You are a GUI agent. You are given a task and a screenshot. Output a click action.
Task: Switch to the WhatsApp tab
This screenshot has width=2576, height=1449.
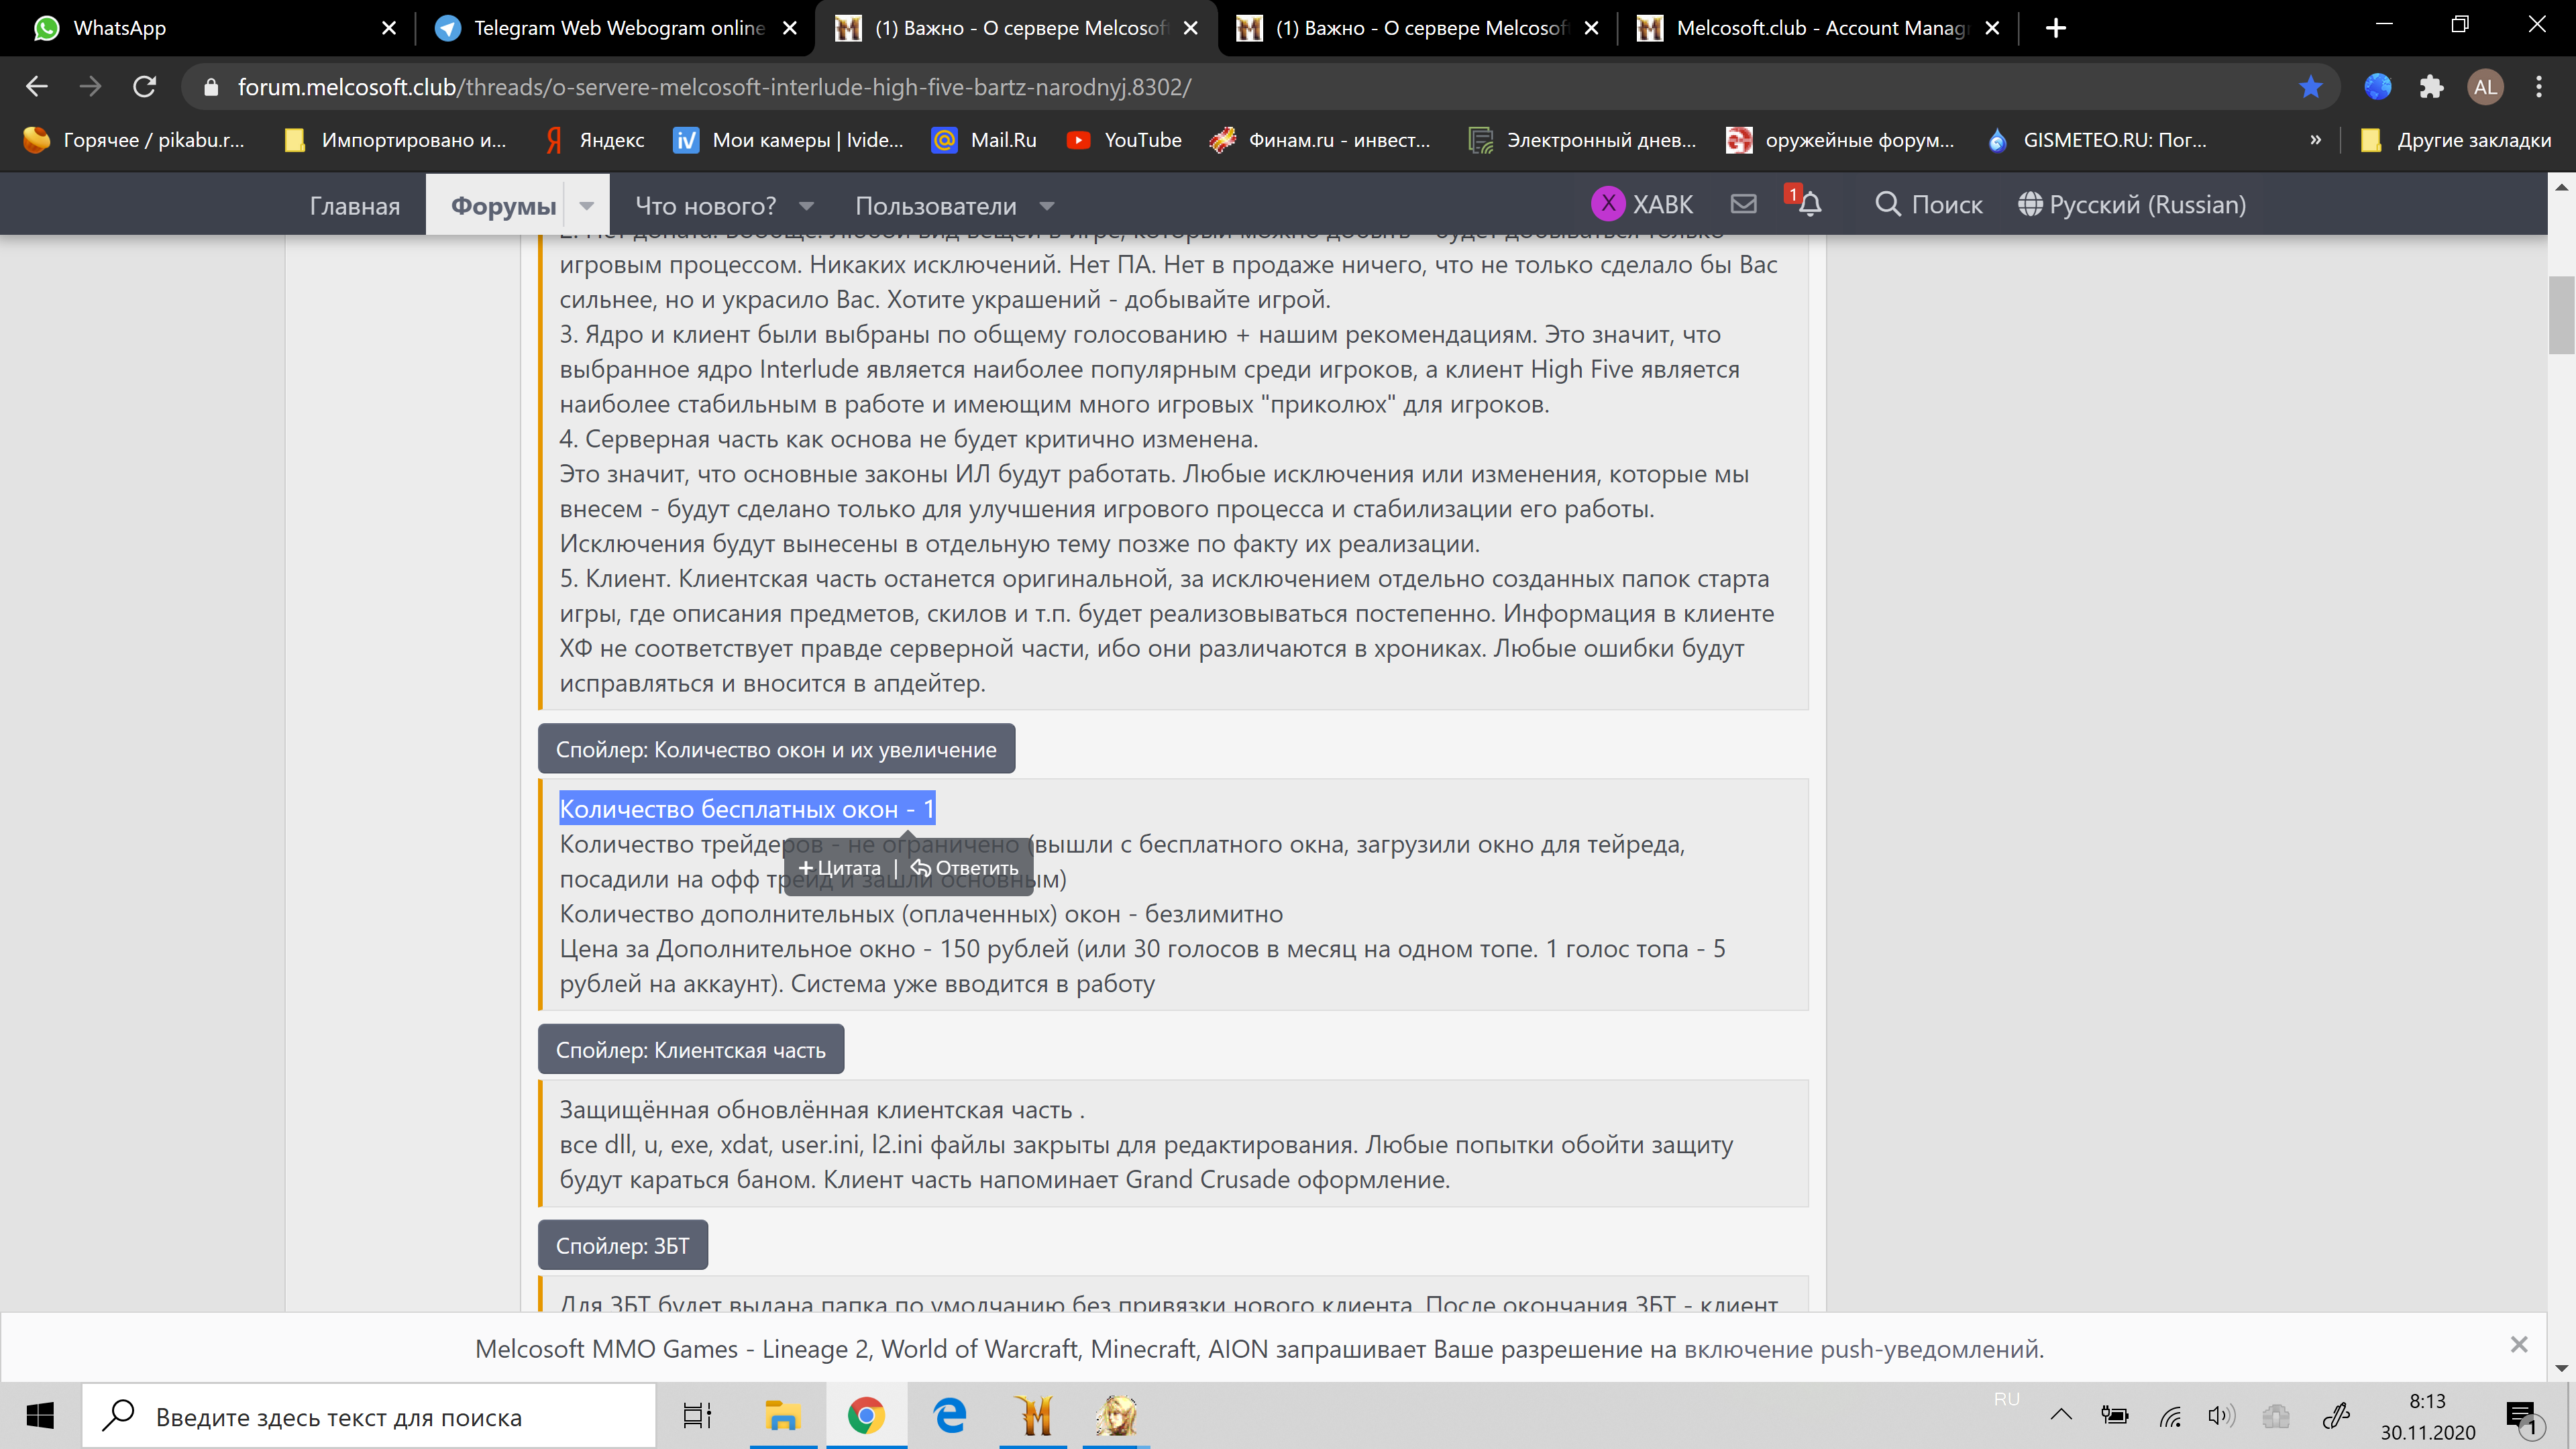click(120, 28)
